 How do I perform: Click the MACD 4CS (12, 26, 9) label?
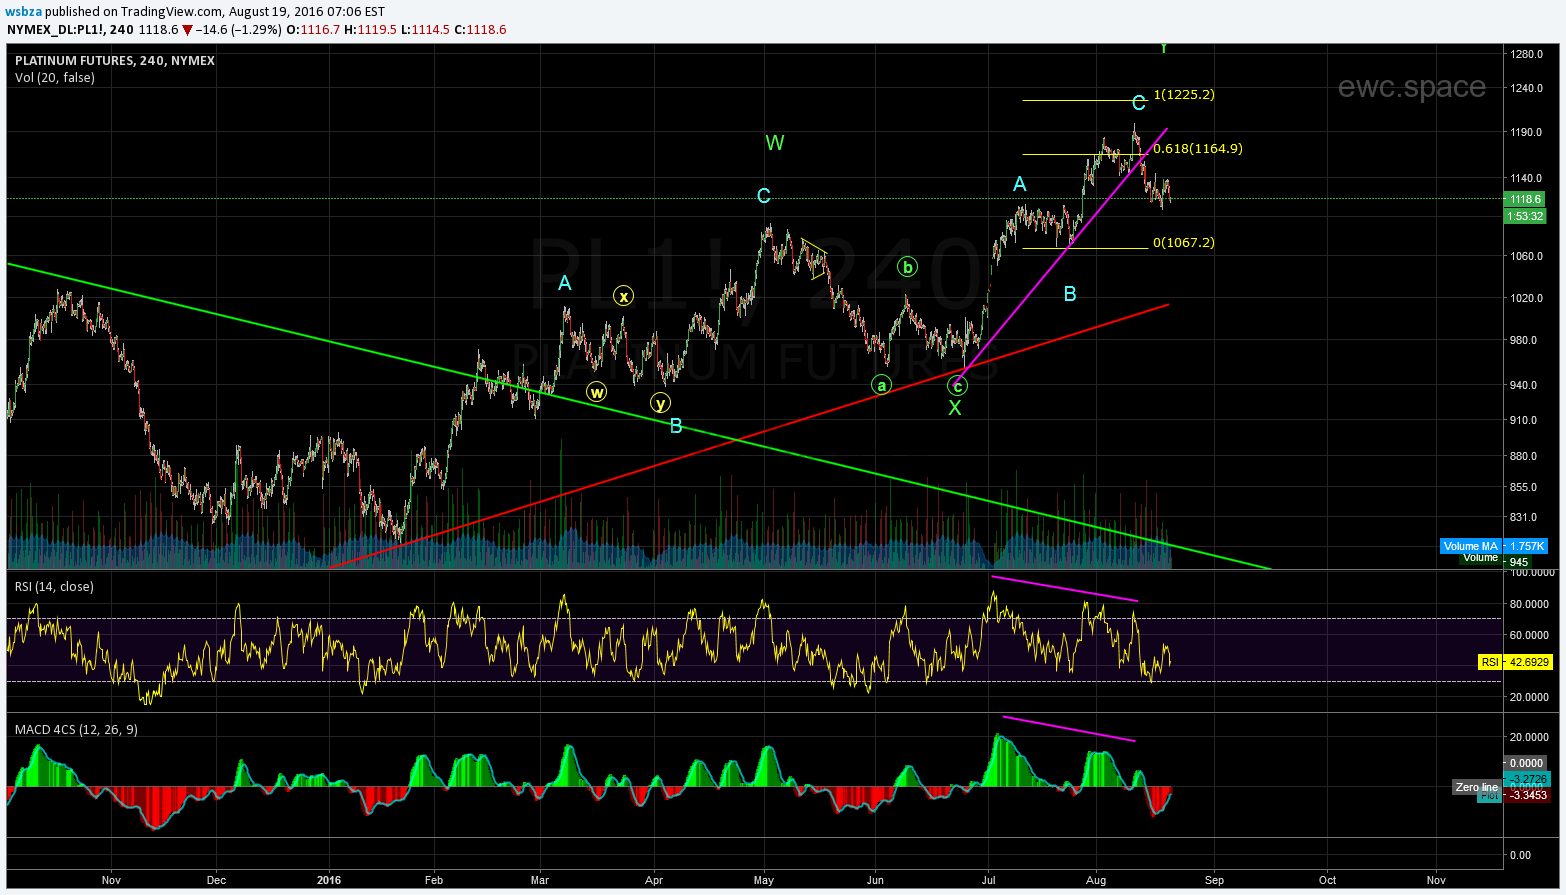(x=76, y=730)
